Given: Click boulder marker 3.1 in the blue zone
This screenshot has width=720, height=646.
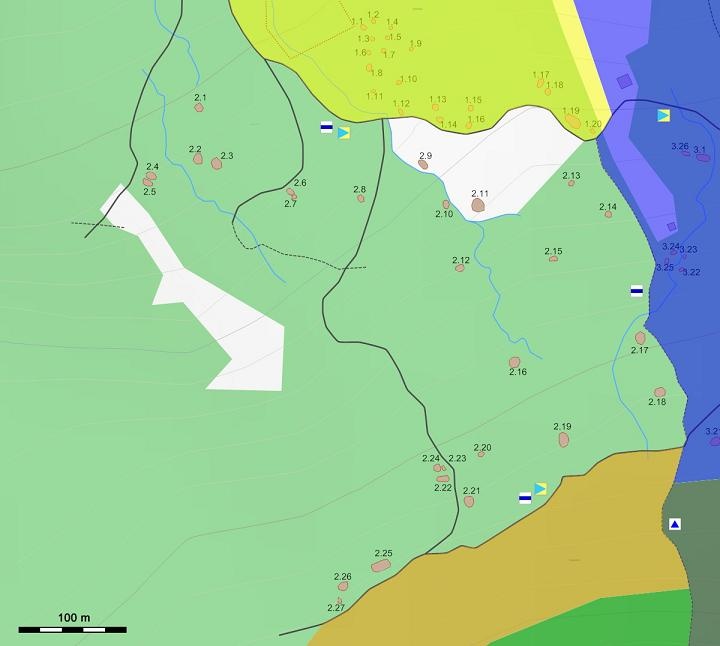Looking at the screenshot, I should [x=702, y=157].
